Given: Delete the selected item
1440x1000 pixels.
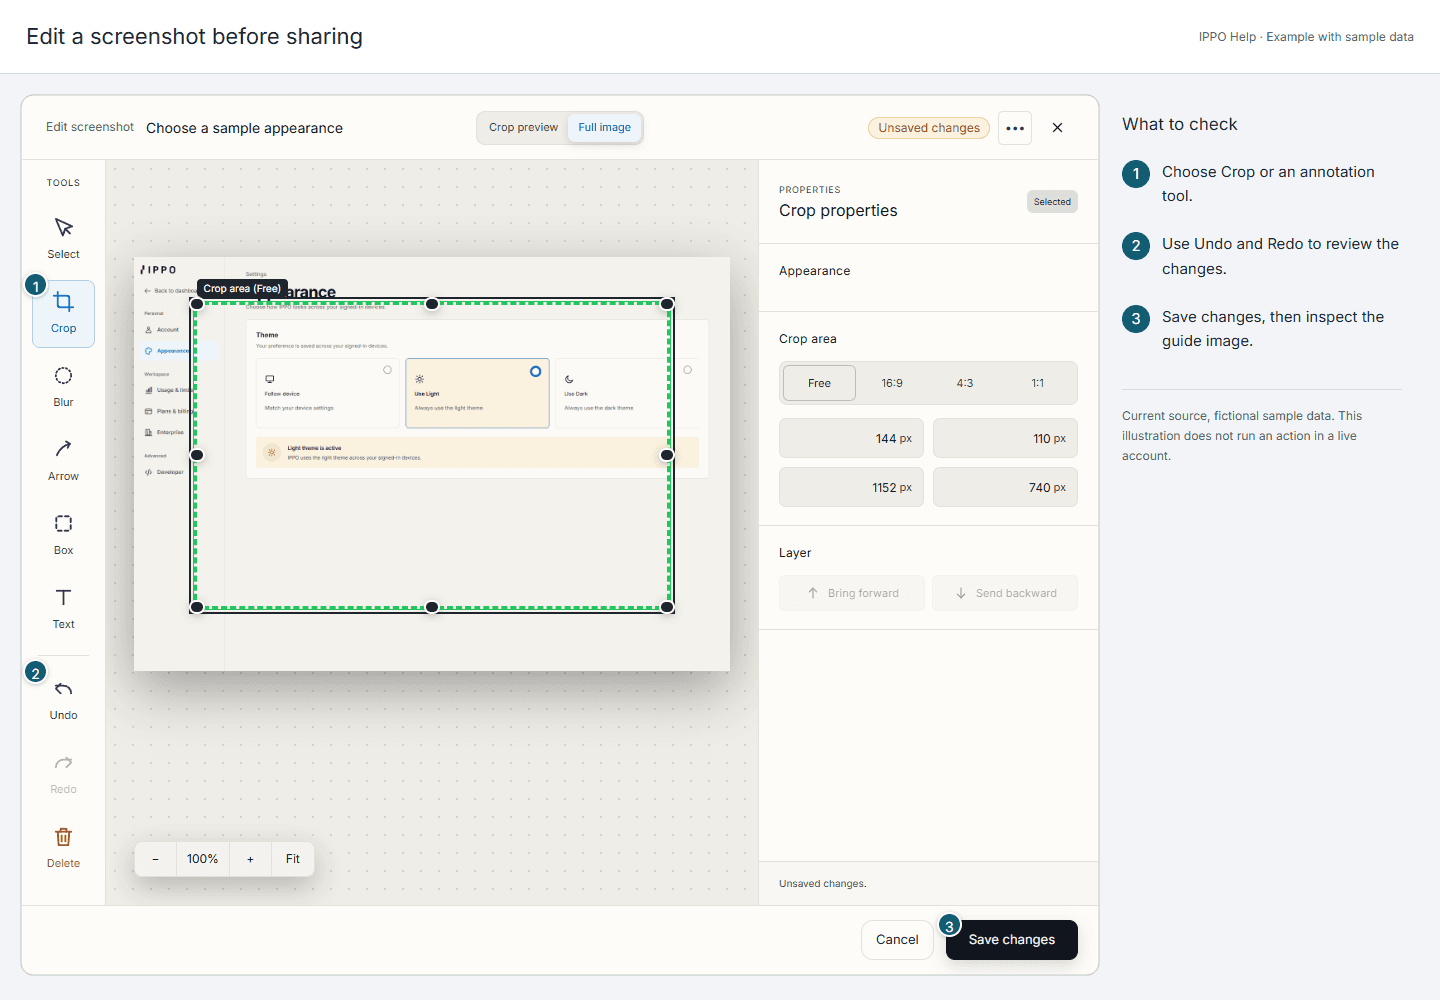Looking at the screenshot, I should [63, 848].
